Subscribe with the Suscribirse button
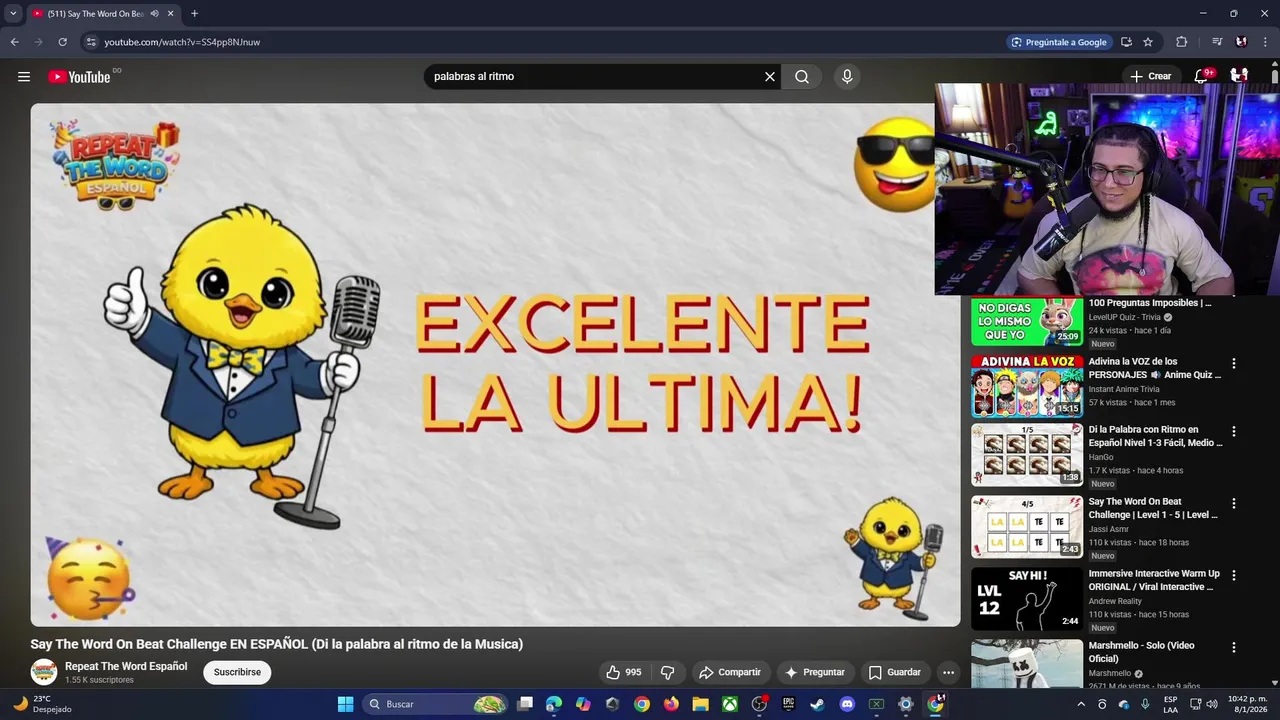 [x=237, y=672]
